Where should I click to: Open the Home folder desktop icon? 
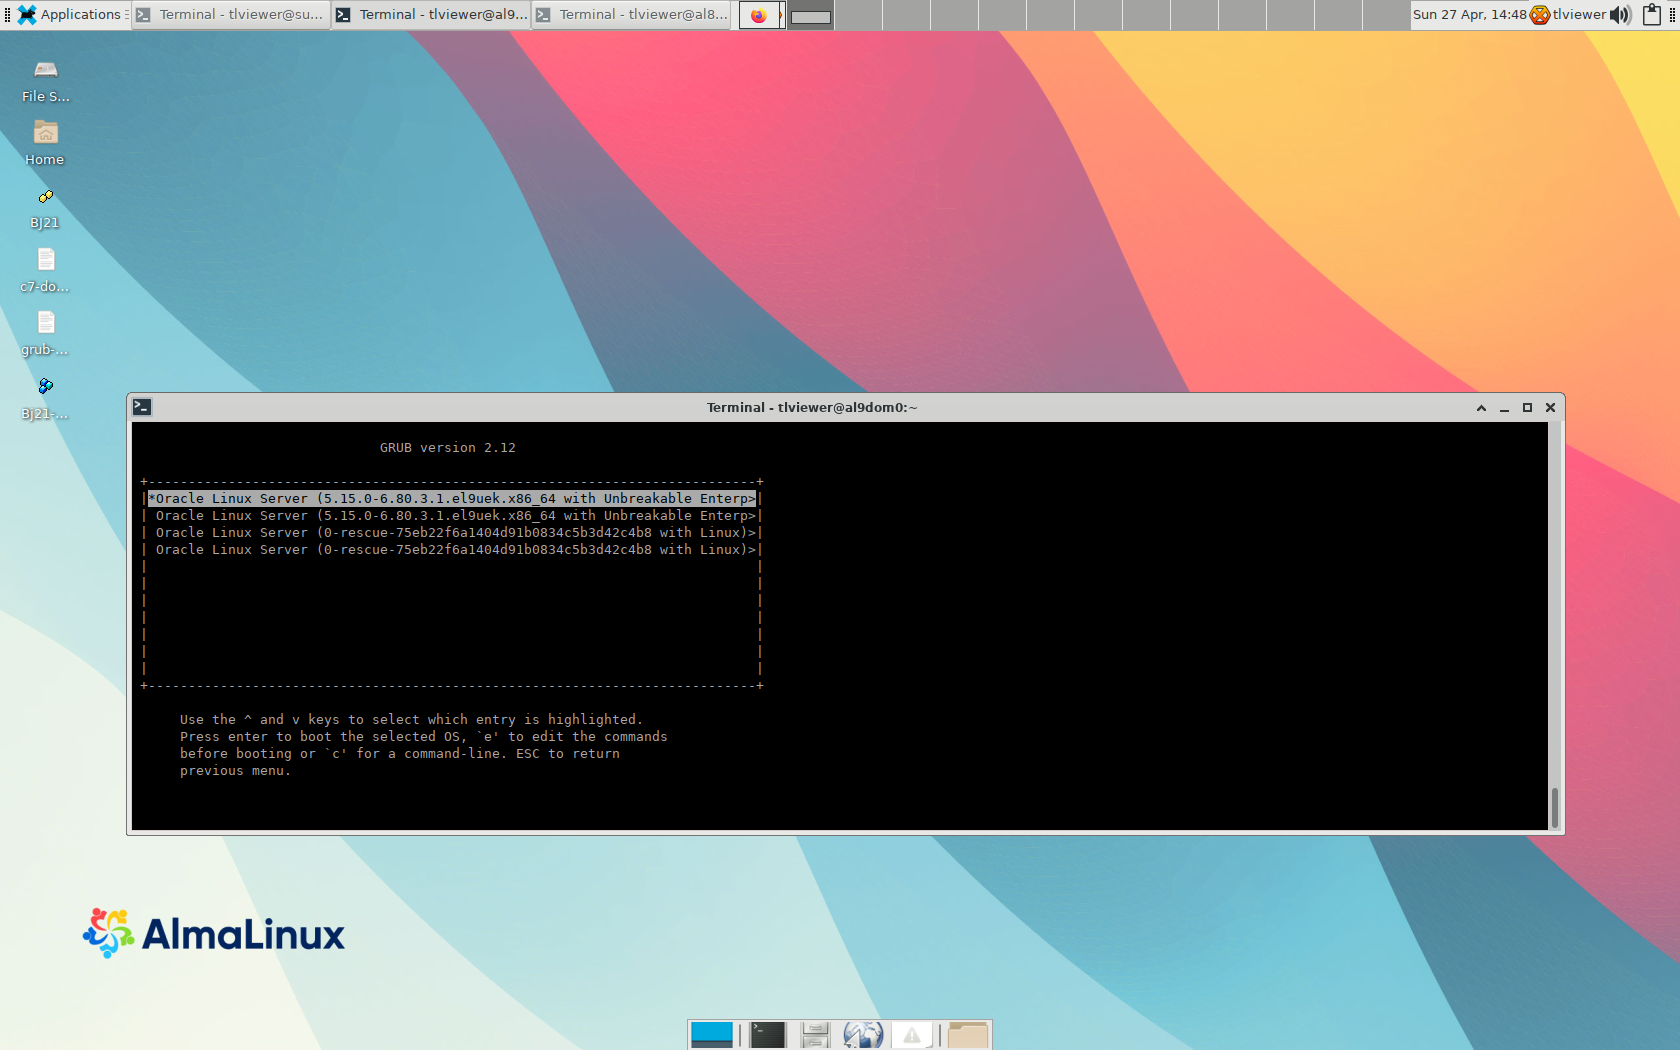click(45, 143)
